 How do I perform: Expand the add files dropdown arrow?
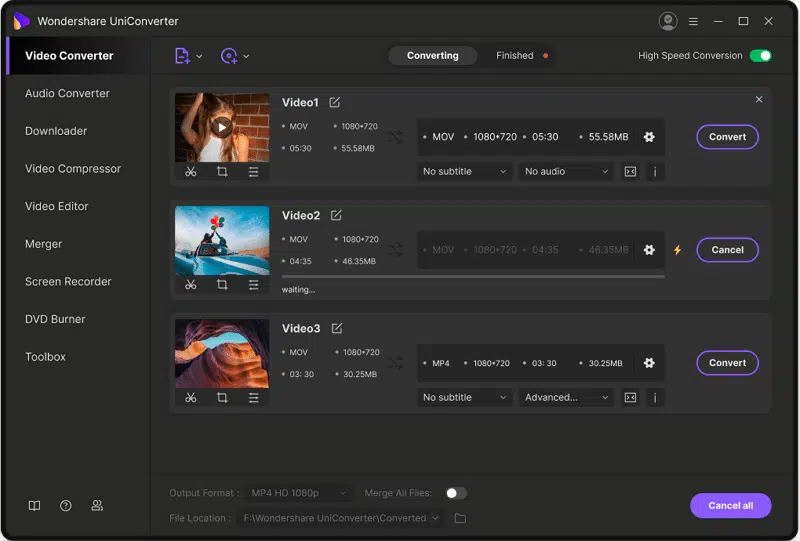click(199, 56)
